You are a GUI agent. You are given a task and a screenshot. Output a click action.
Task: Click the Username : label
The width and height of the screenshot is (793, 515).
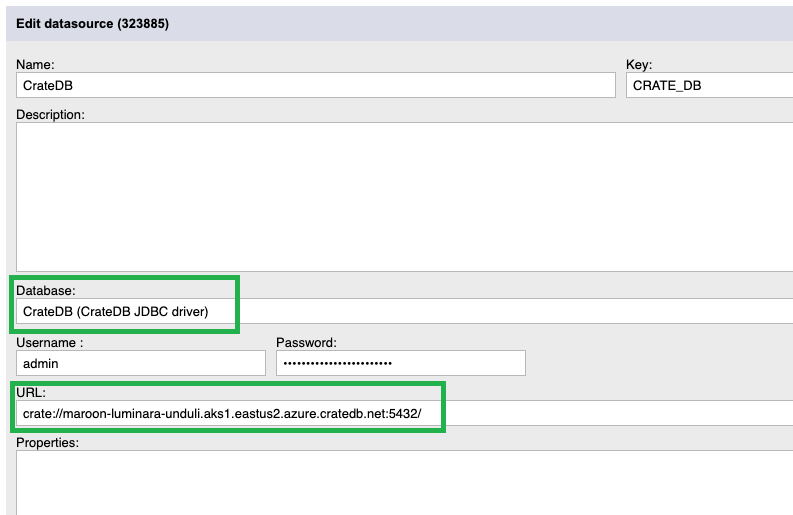click(x=50, y=342)
